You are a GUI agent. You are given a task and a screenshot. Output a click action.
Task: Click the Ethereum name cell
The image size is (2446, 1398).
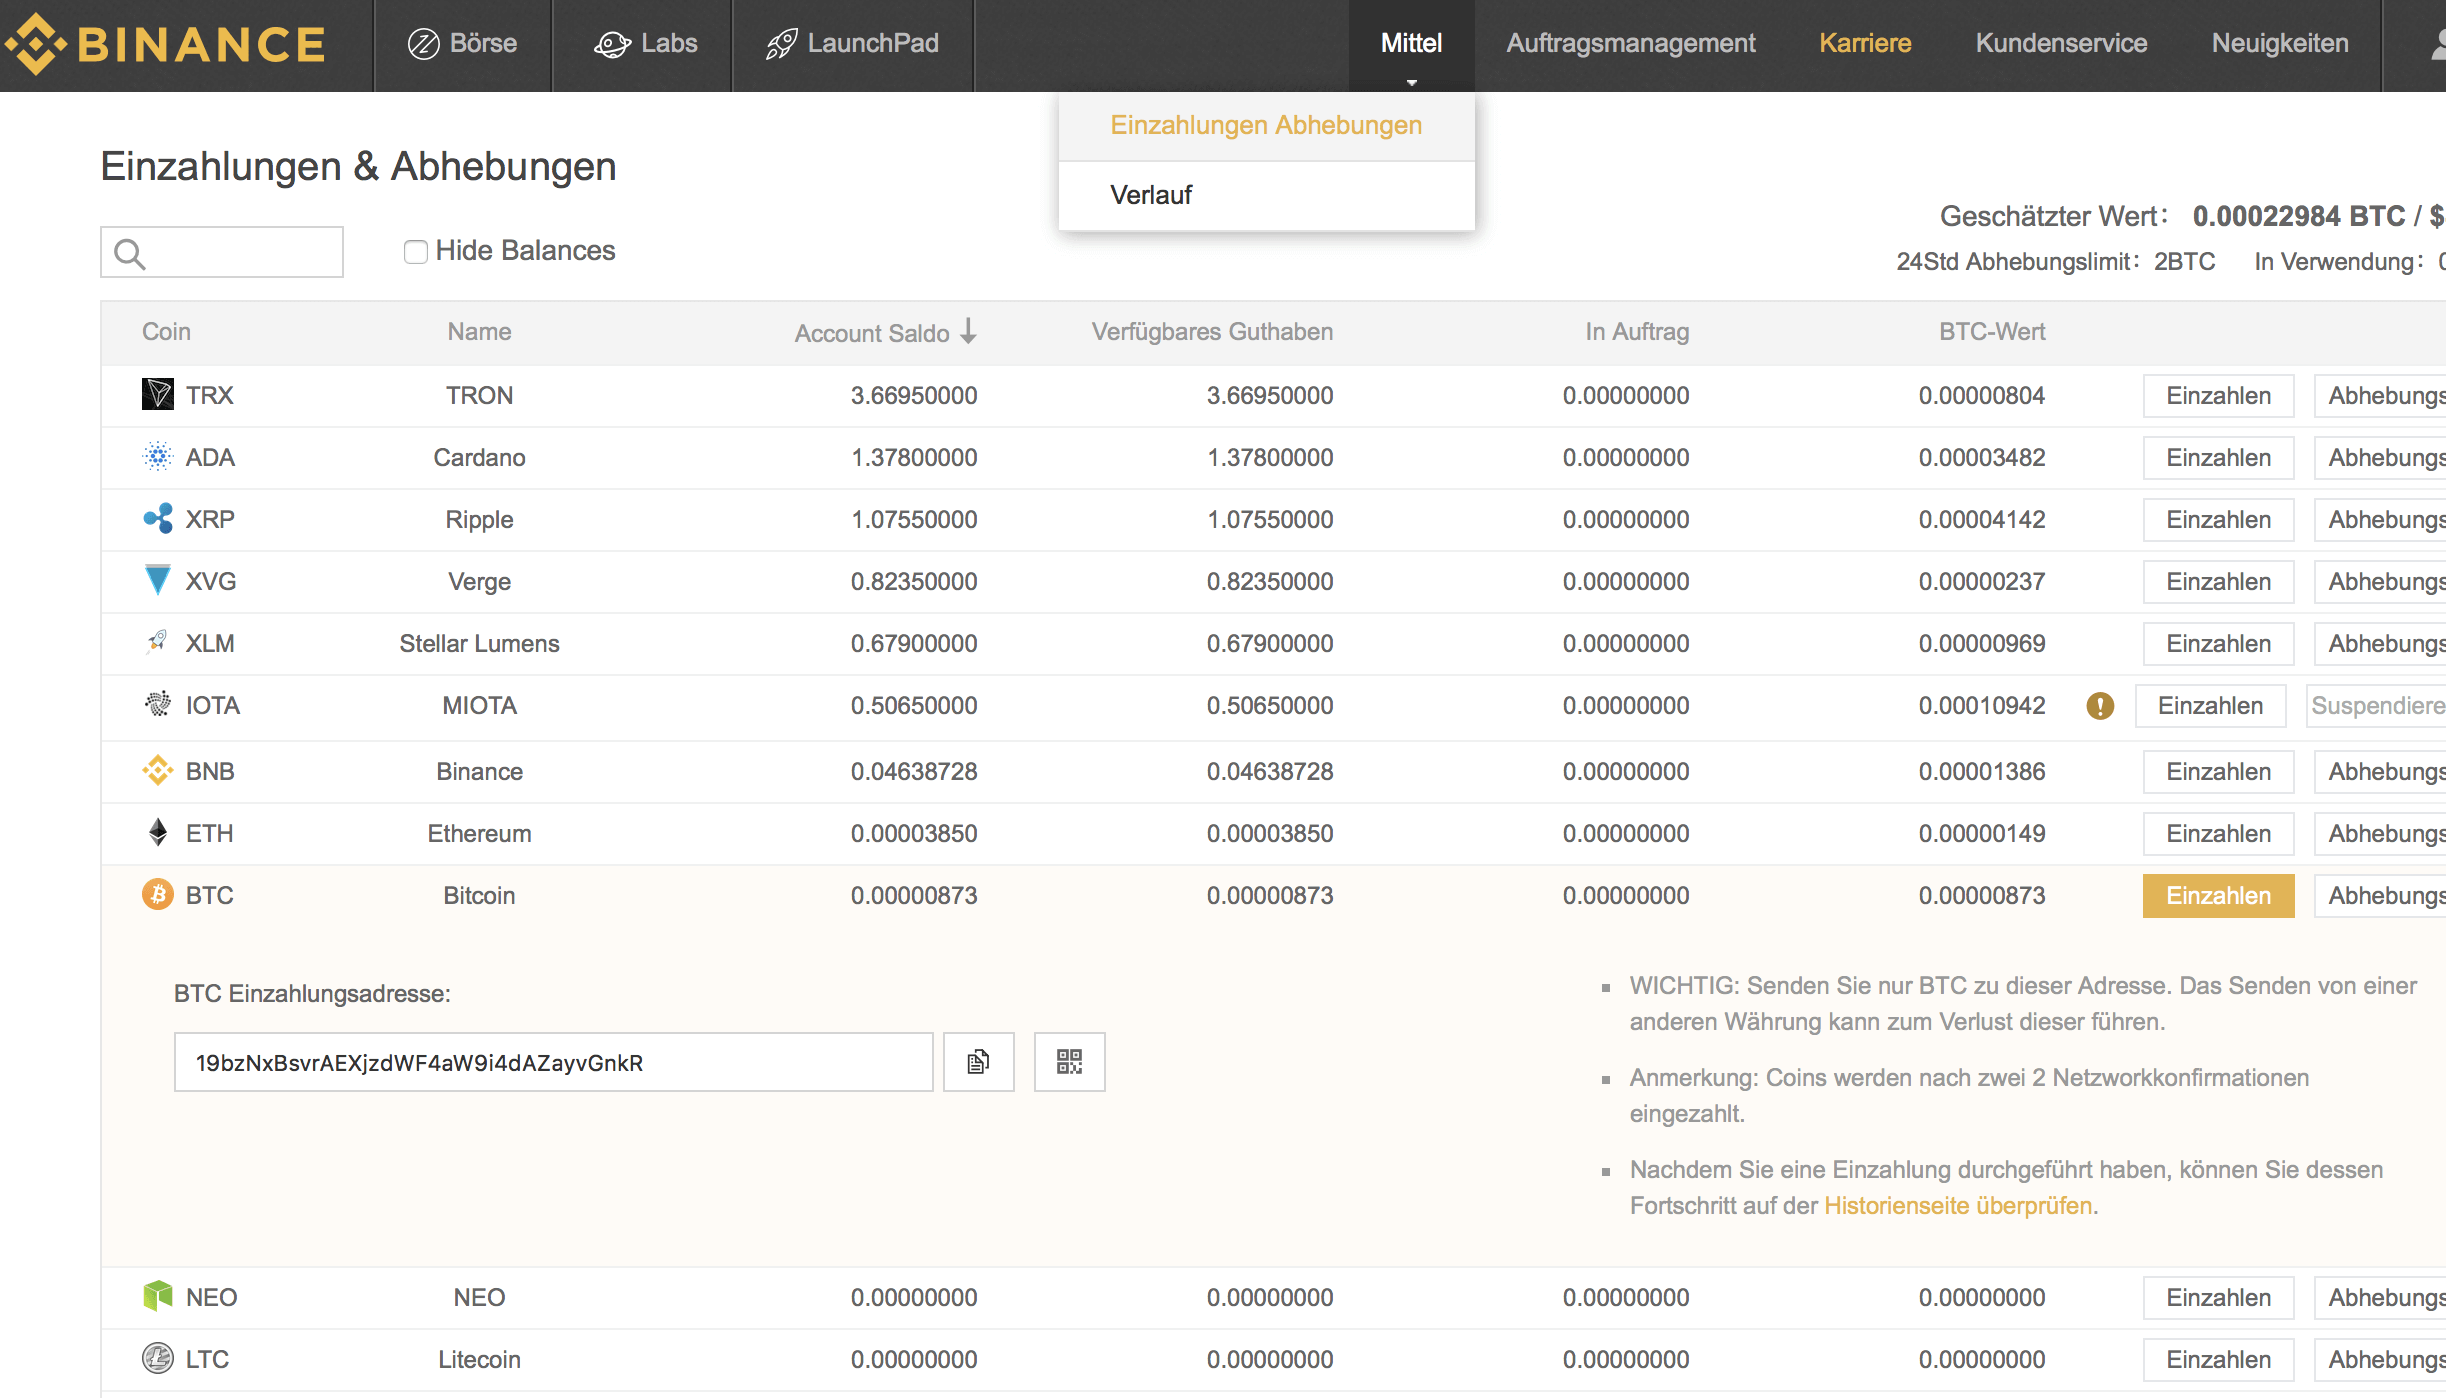479,834
